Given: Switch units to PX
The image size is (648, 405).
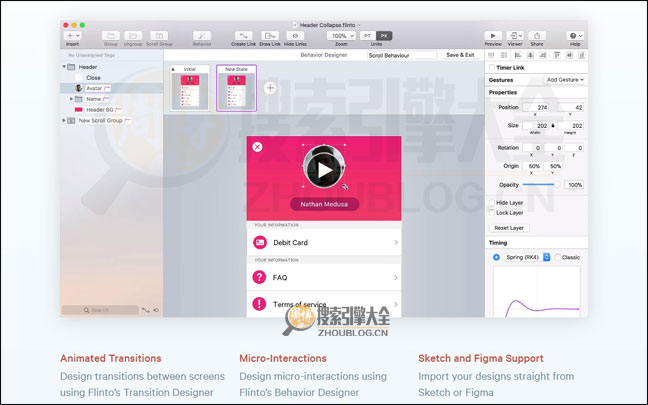Looking at the screenshot, I should 384,36.
